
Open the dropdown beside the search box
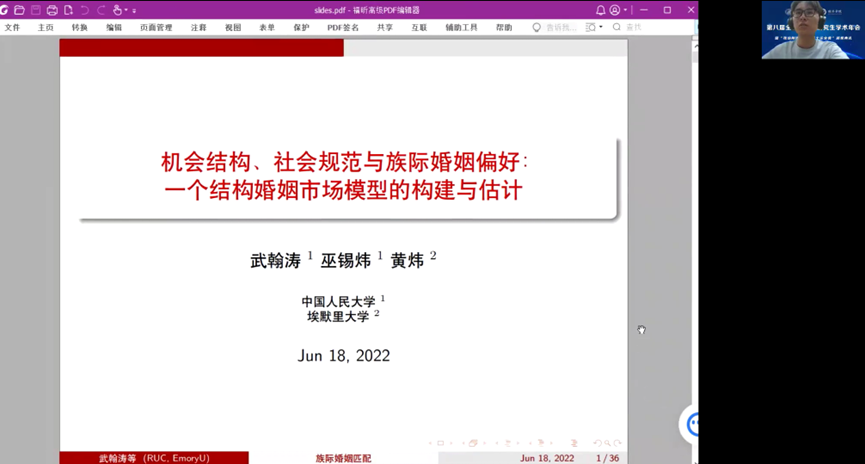(601, 27)
